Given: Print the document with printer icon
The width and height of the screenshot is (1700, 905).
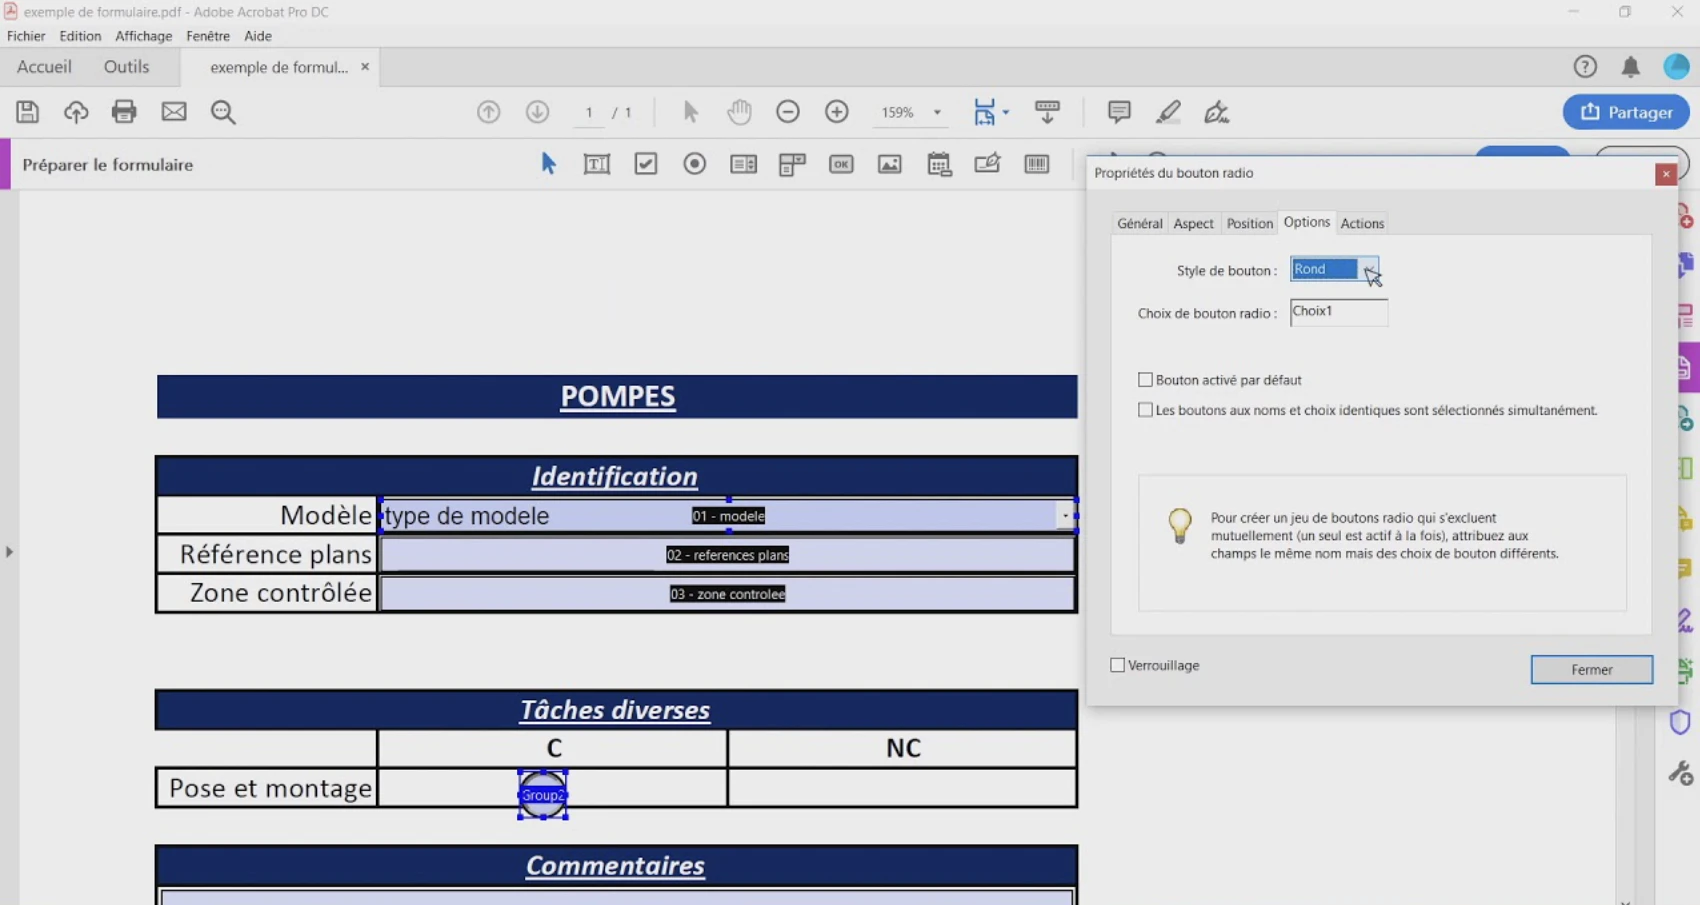Looking at the screenshot, I should [x=124, y=112].
